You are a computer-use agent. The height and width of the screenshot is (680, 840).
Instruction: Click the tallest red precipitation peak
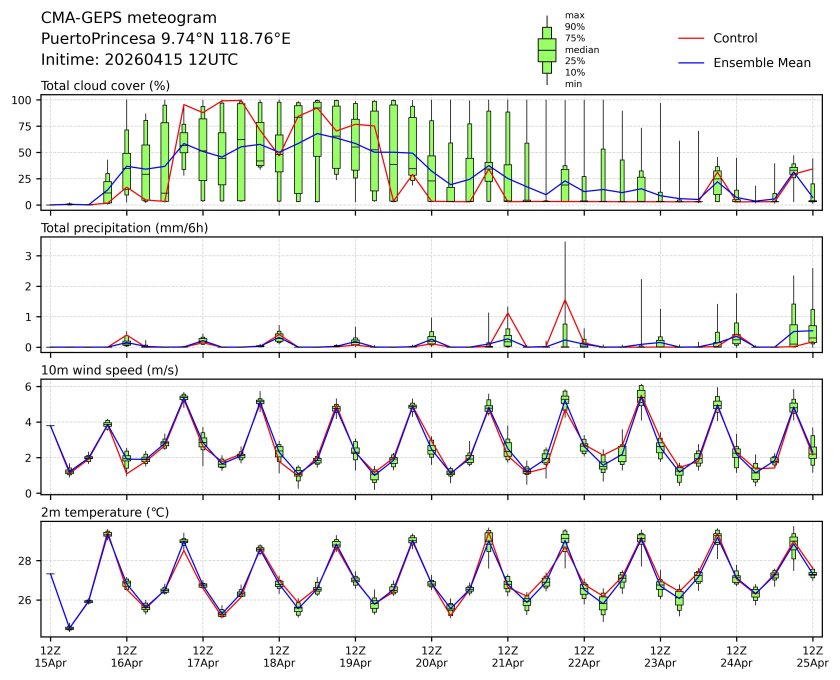(565, 300)
